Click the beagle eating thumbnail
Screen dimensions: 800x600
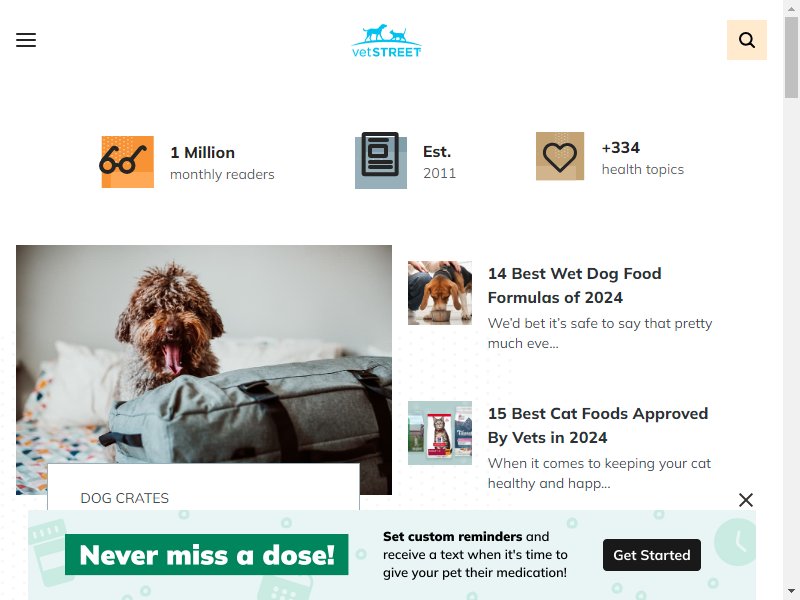pos(440,293)
